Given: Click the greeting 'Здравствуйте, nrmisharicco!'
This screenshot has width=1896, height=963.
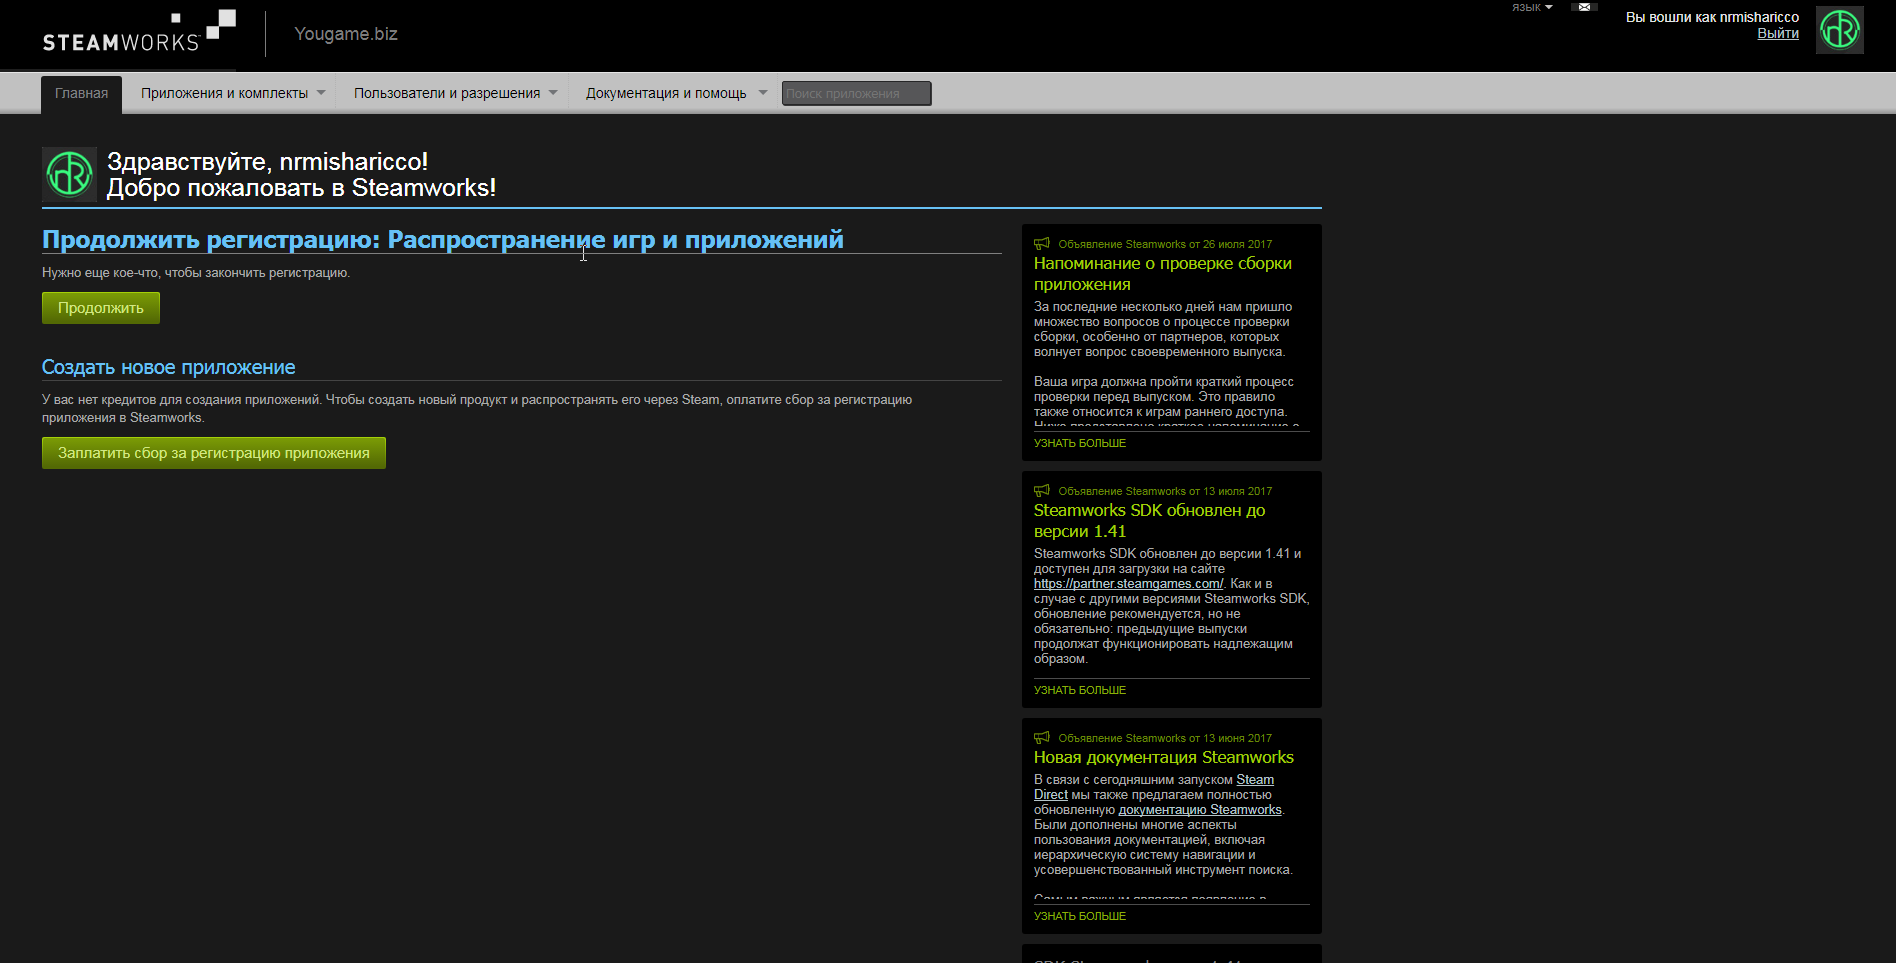Looking at the screenshot, I should (x=268, y=162).
